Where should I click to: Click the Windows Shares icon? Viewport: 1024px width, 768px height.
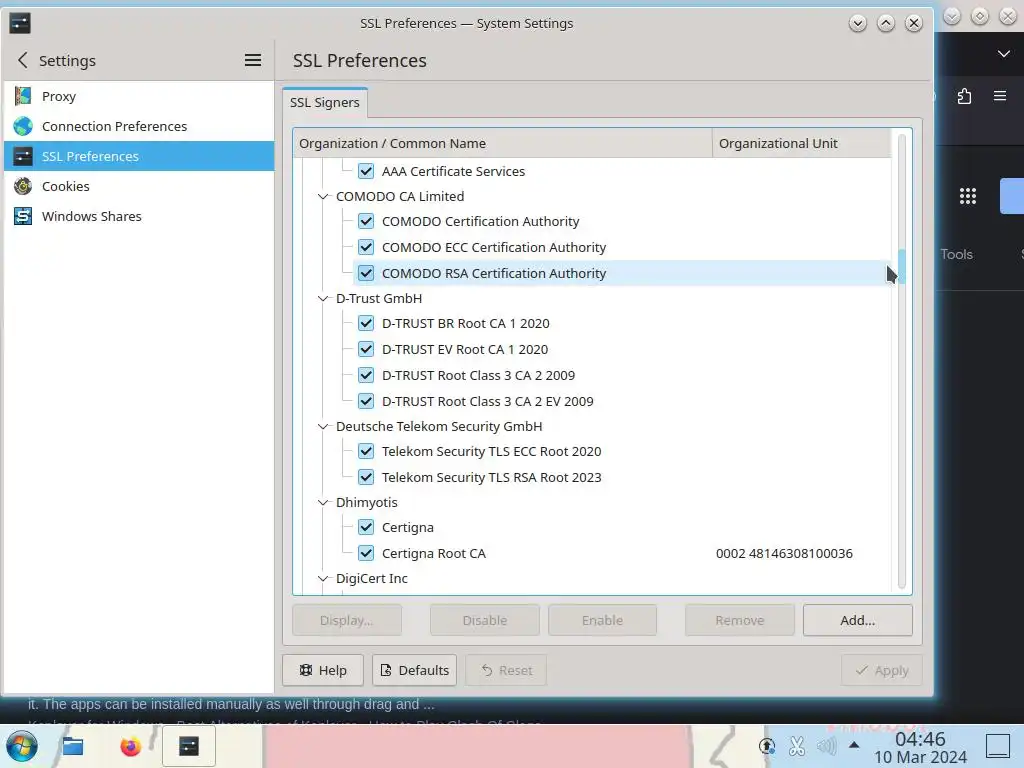point(23,216)
